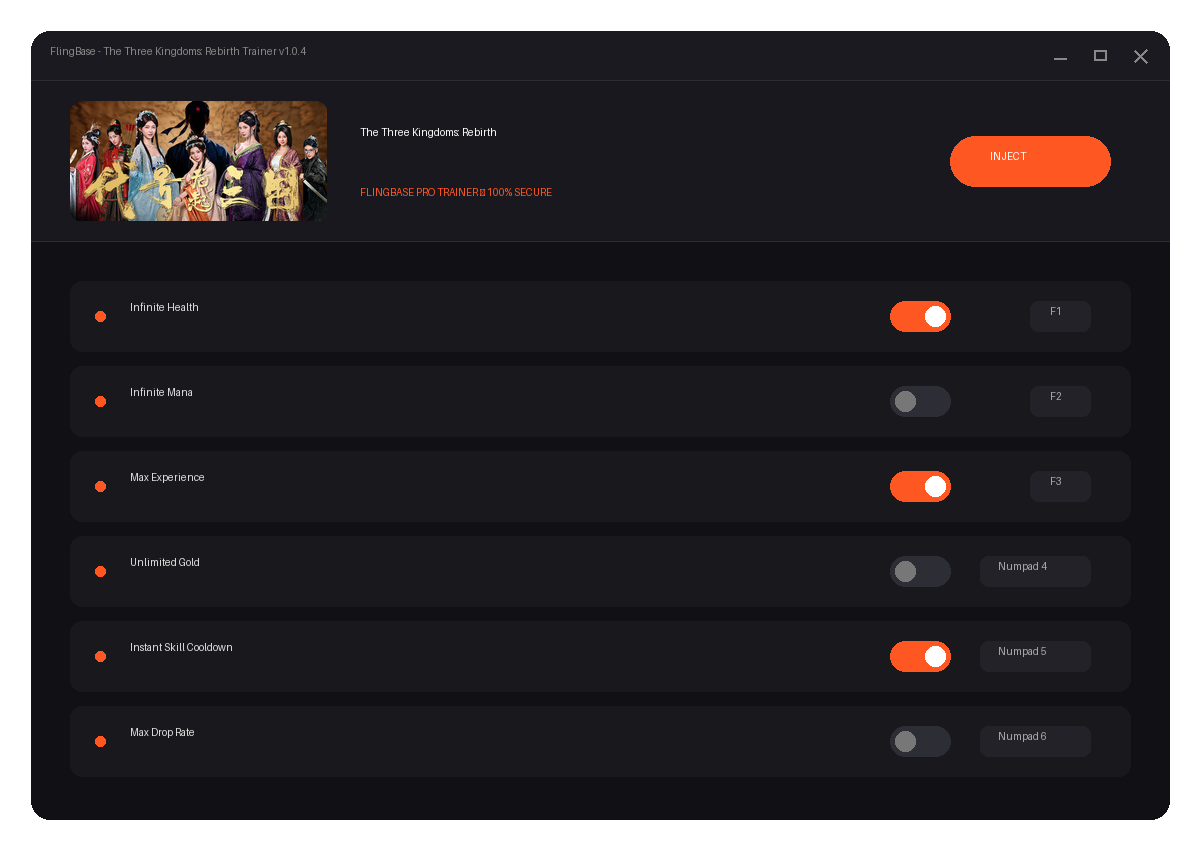The image size is (1200, 850).
Task: Disable the Infinite Health toggle
Action: click(920, 316)
